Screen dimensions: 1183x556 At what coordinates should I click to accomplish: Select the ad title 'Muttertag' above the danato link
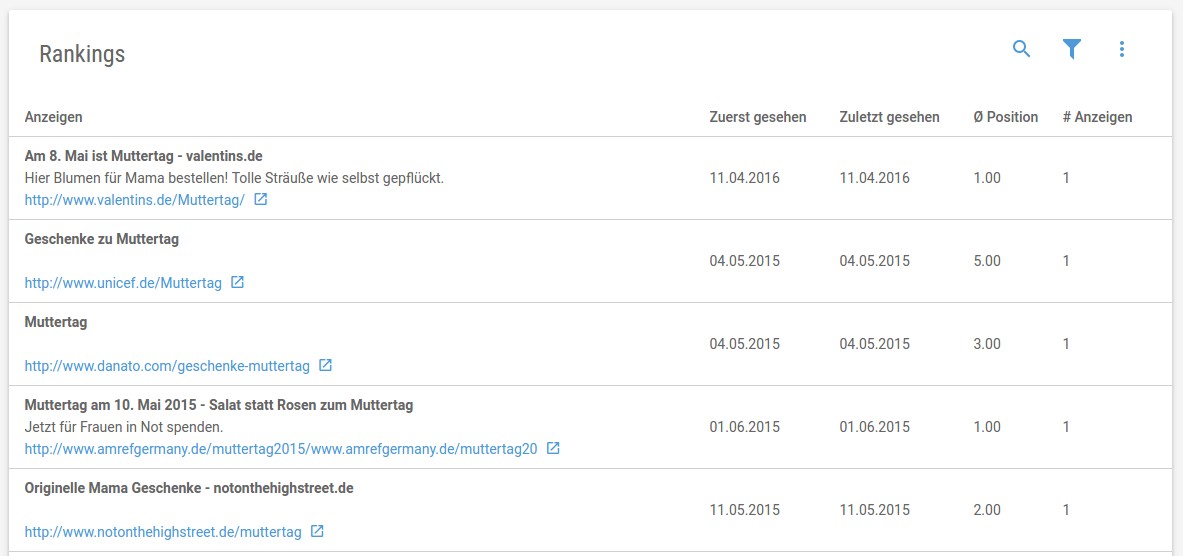(x=56, y=322)
